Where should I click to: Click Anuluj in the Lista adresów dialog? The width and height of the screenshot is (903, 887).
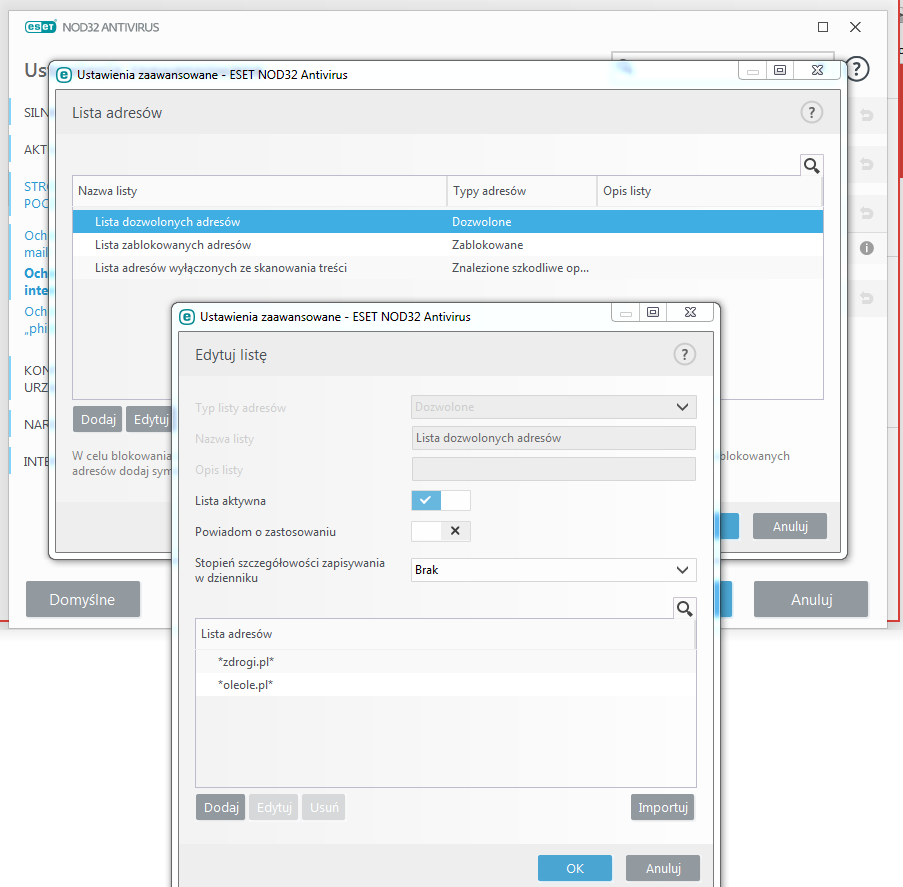[790, 526]
